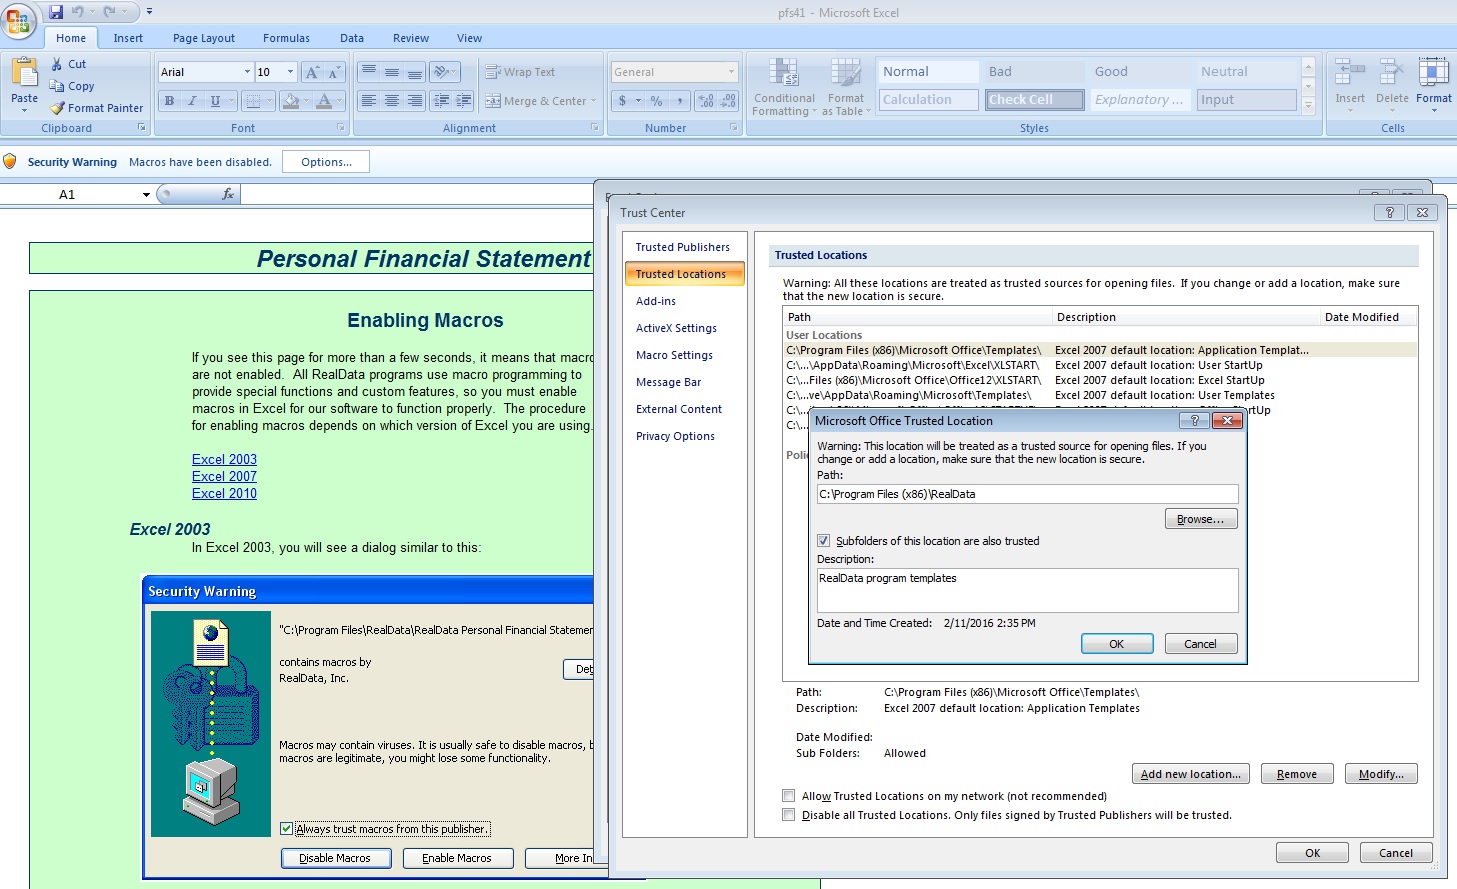Viewport: 1457px width, 889px height.
Task: Check Disable all Trusted Locations option
Action: pos(789,815)
